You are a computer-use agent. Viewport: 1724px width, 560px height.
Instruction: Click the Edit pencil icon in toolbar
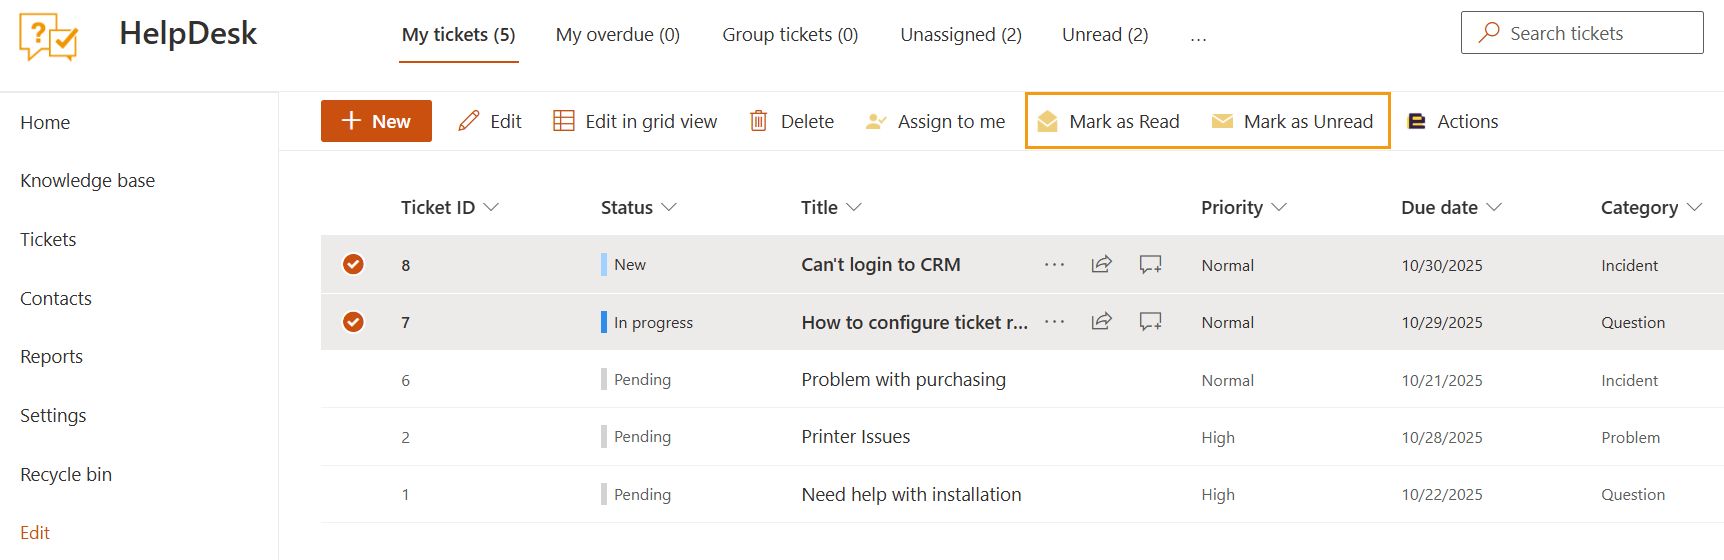[468, 121]
